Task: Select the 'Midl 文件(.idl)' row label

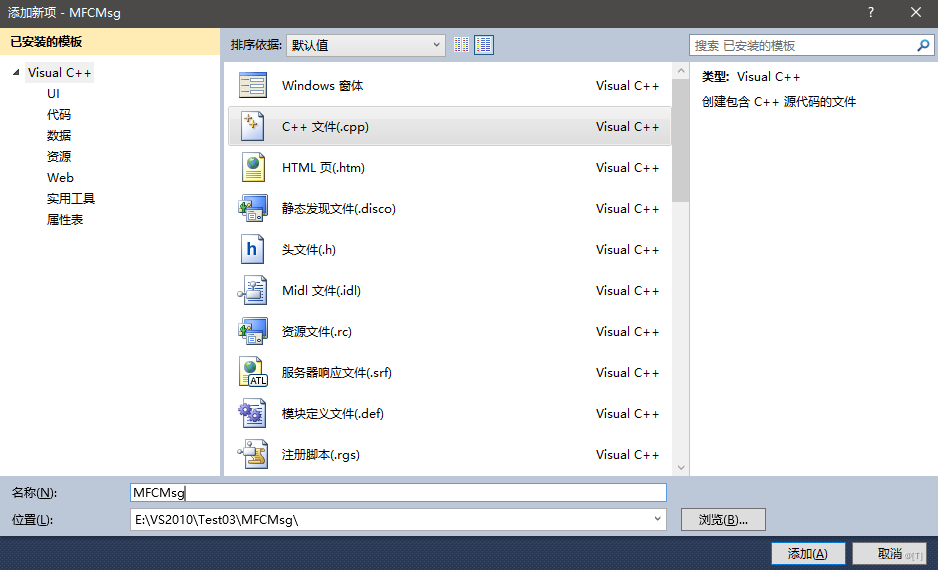Action: tap(321, 291)
